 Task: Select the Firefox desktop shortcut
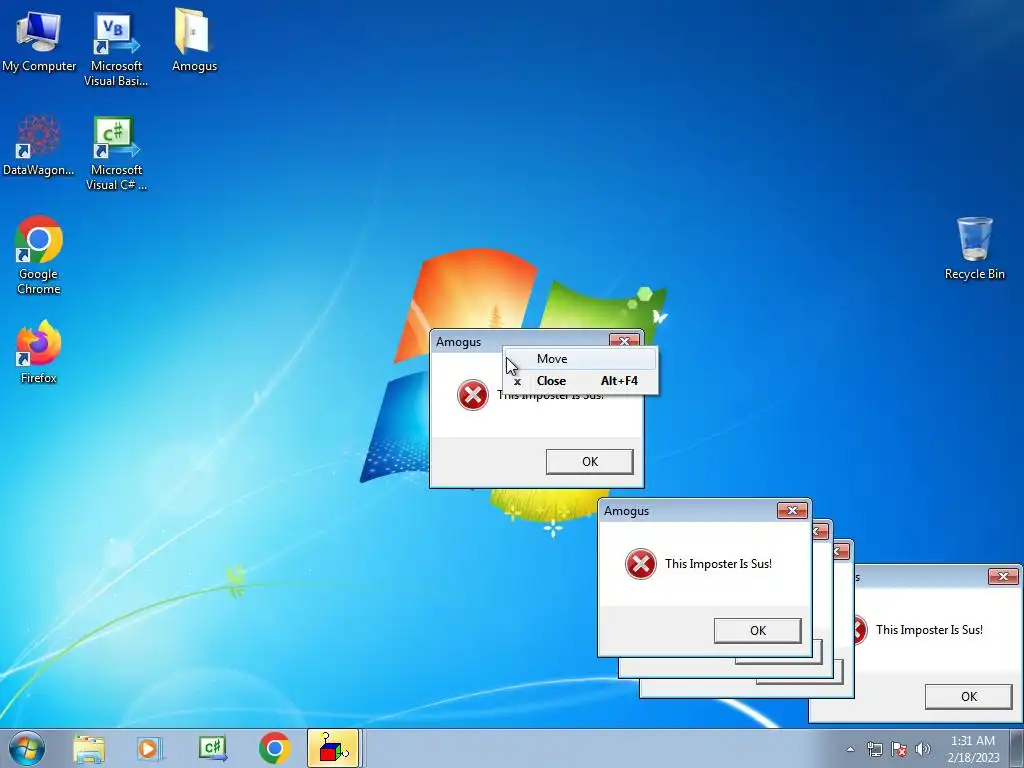39,351
